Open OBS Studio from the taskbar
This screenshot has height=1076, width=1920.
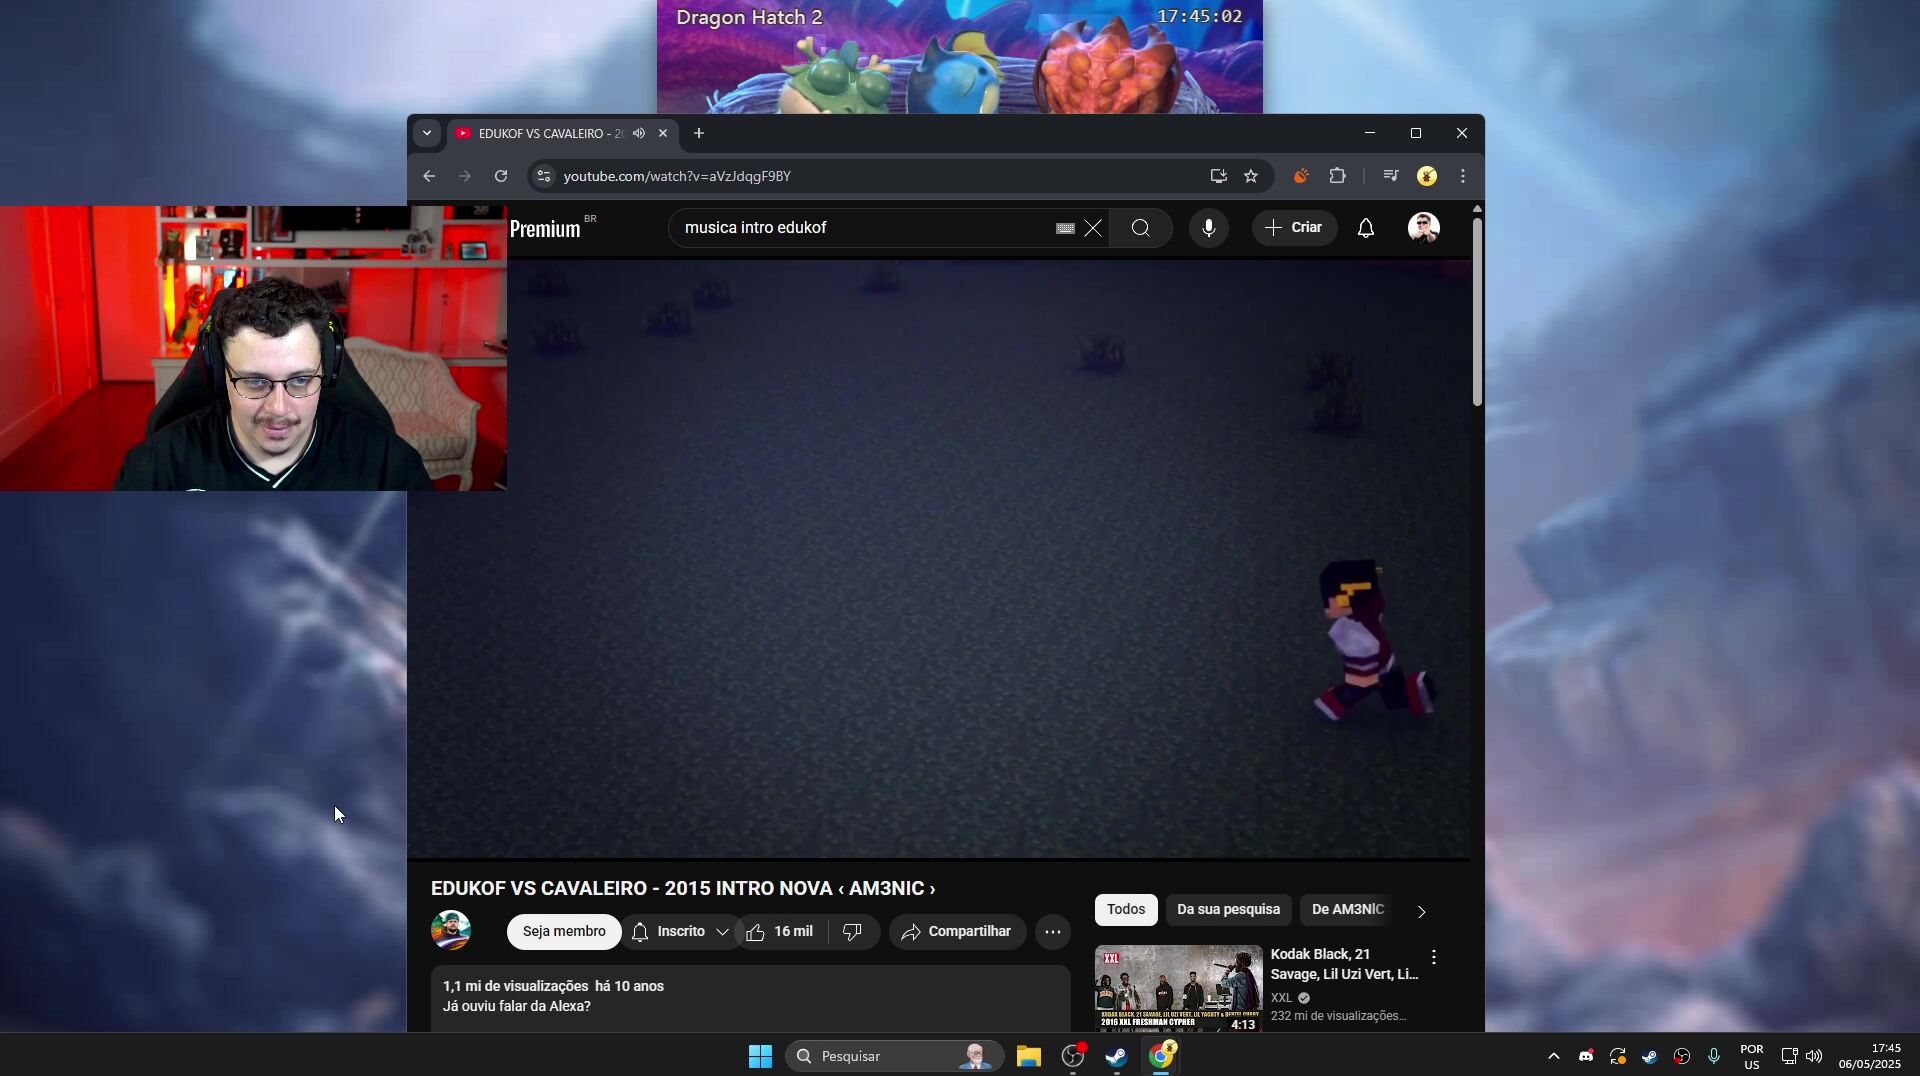pyautogui.click(x=1073, y=1056)
